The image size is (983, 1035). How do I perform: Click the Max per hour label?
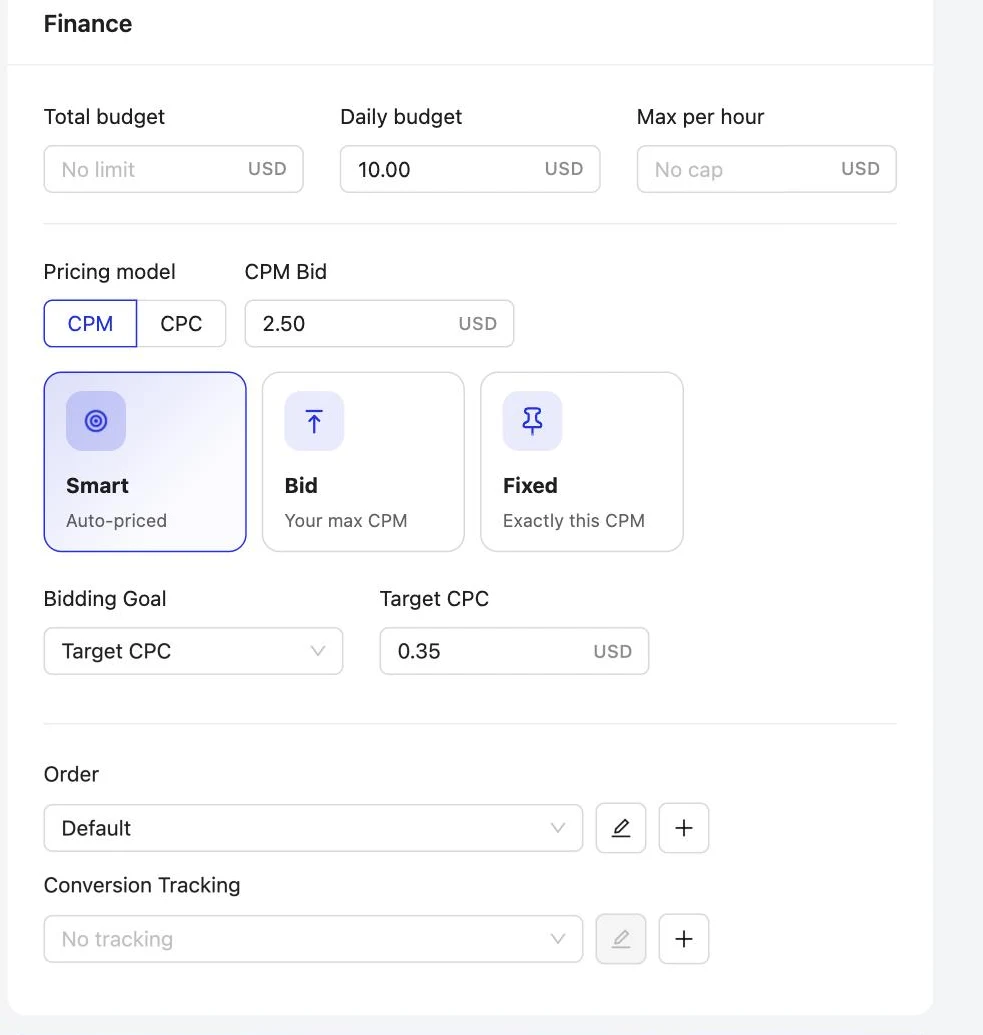700,117
